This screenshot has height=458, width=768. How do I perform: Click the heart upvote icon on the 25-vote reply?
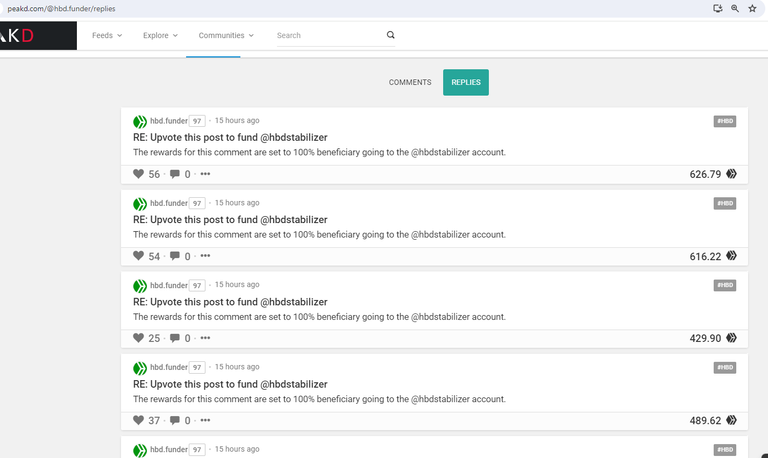pyautogui.click(x=139, y=337)
